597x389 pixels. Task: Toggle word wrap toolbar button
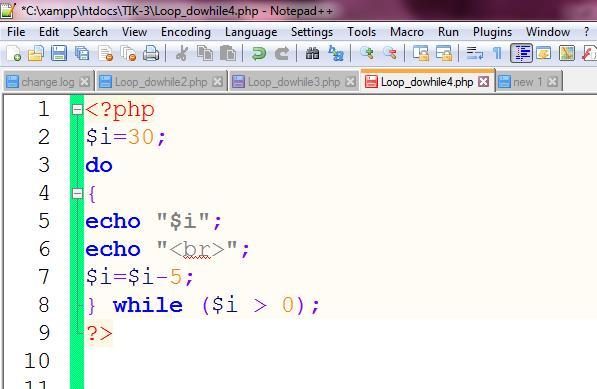point(475,53)
